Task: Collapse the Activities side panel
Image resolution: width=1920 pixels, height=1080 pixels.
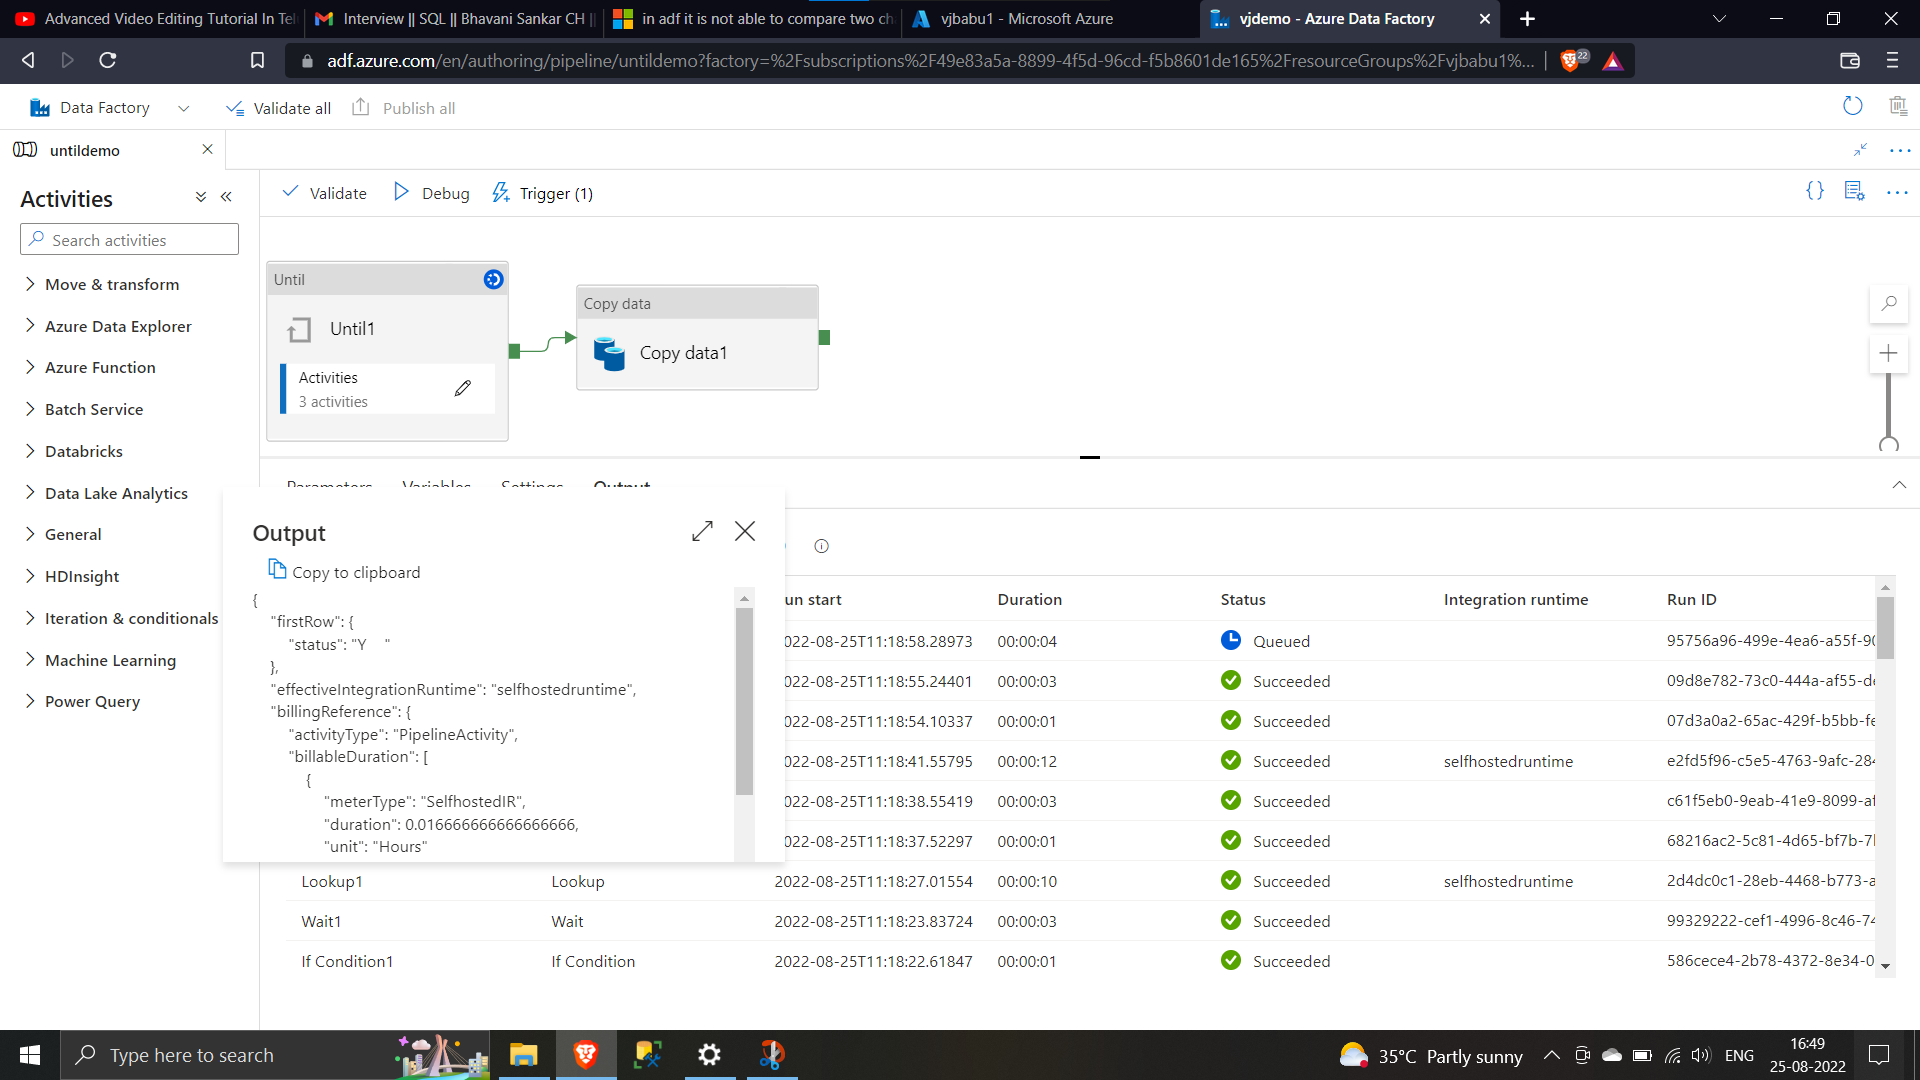Action: point(226,197)
